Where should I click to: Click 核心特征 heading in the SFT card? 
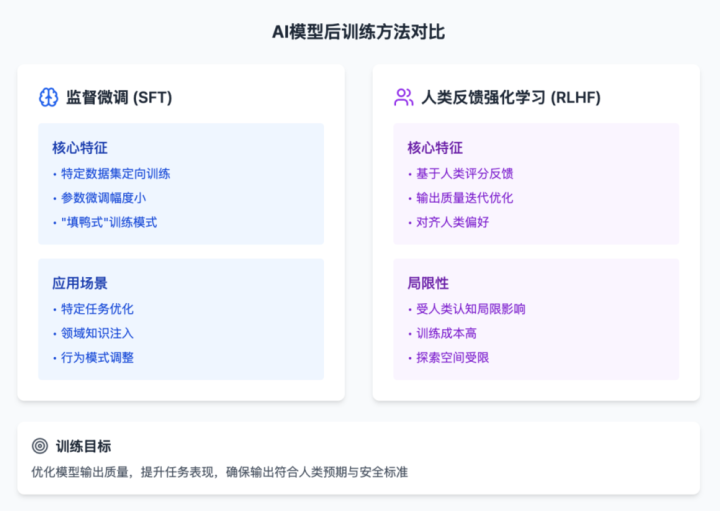click(x=80, y=148)
